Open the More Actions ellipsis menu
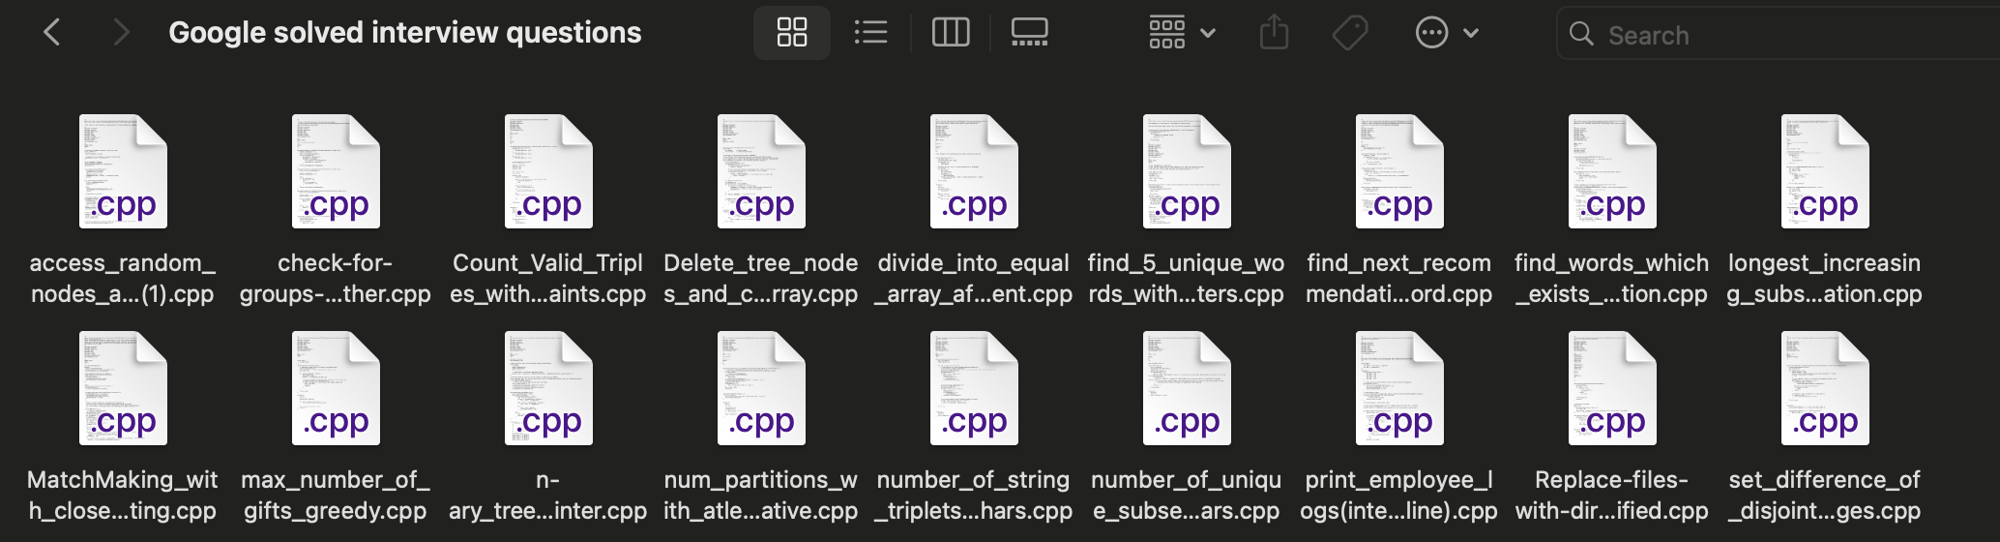 [1446, 33]
